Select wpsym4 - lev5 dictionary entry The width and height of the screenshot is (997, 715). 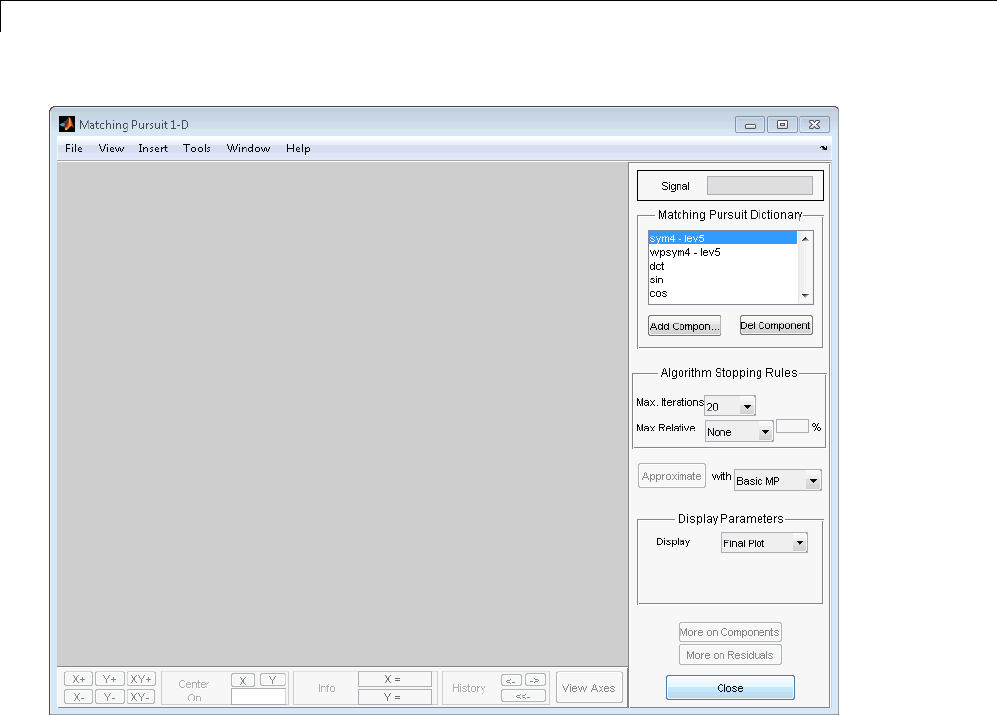coord(722,252)
